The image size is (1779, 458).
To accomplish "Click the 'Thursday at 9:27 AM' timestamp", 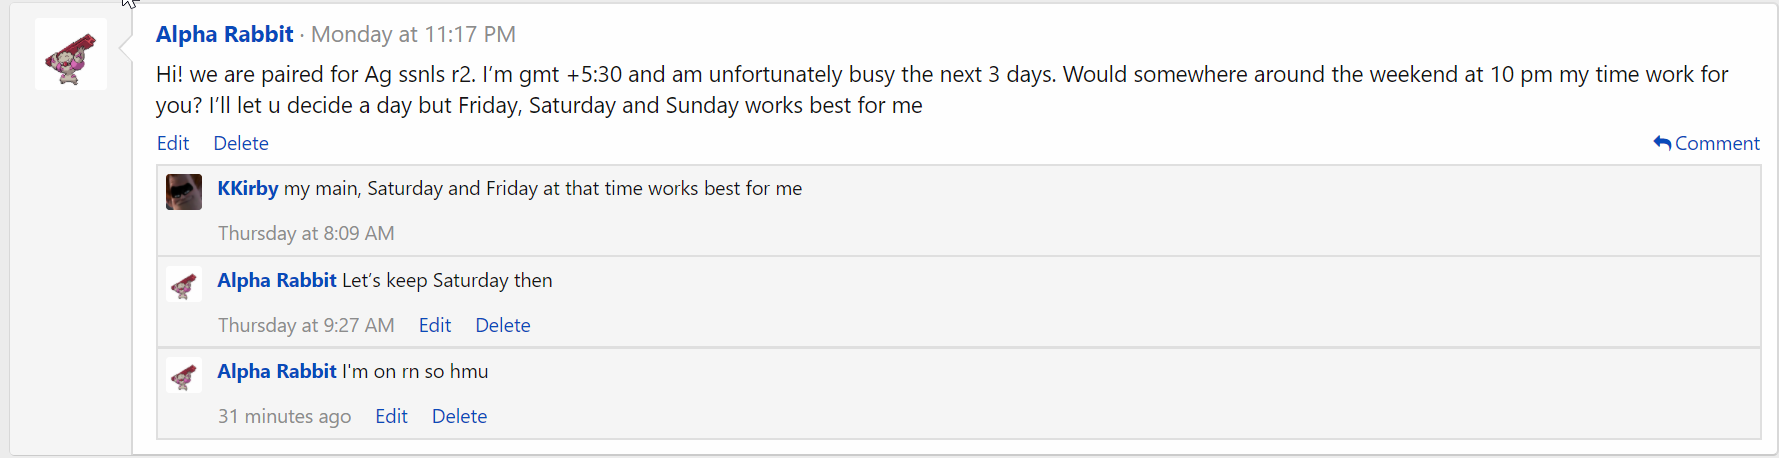I will 306,325.
